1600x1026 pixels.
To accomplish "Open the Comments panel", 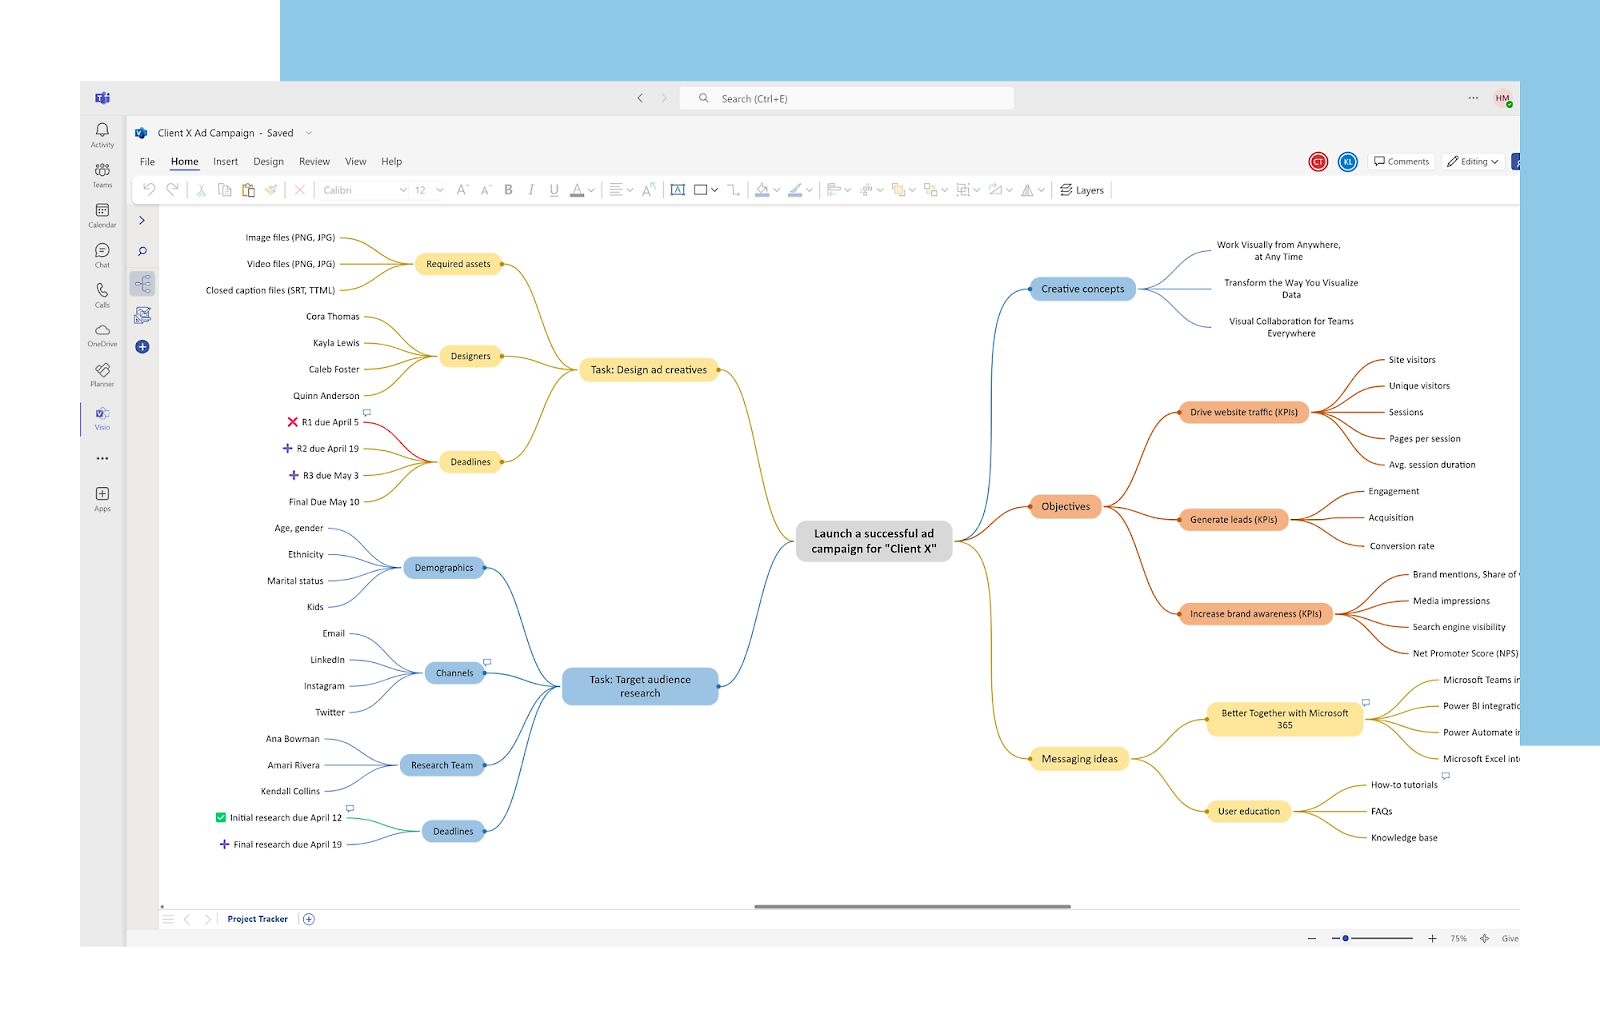I will point(1400,161).
